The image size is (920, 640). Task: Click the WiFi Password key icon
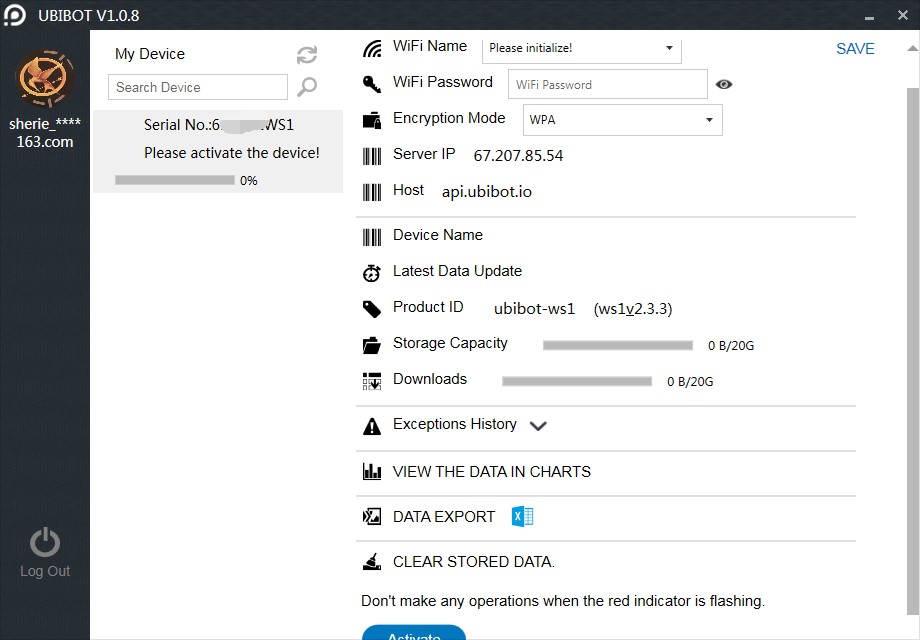click(x=371, y=84)
